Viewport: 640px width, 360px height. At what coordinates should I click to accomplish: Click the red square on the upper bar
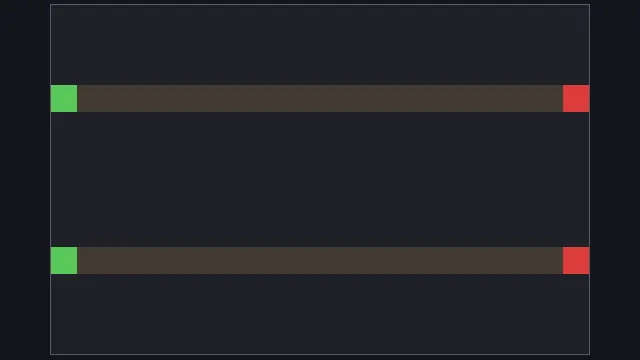point(576,98)
